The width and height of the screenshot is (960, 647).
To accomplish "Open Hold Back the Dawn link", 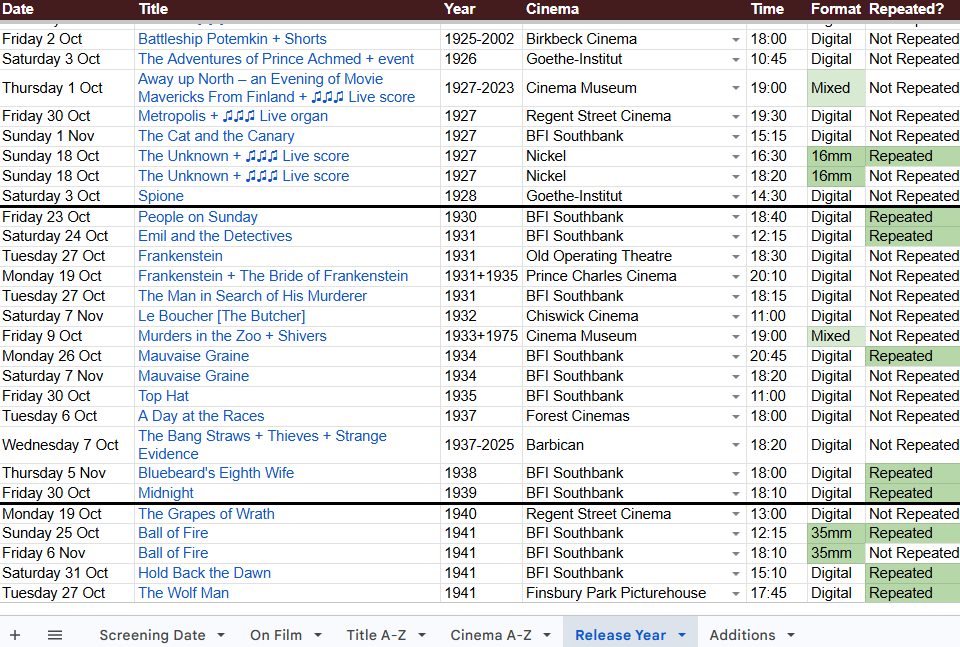I will coord(204,573).
